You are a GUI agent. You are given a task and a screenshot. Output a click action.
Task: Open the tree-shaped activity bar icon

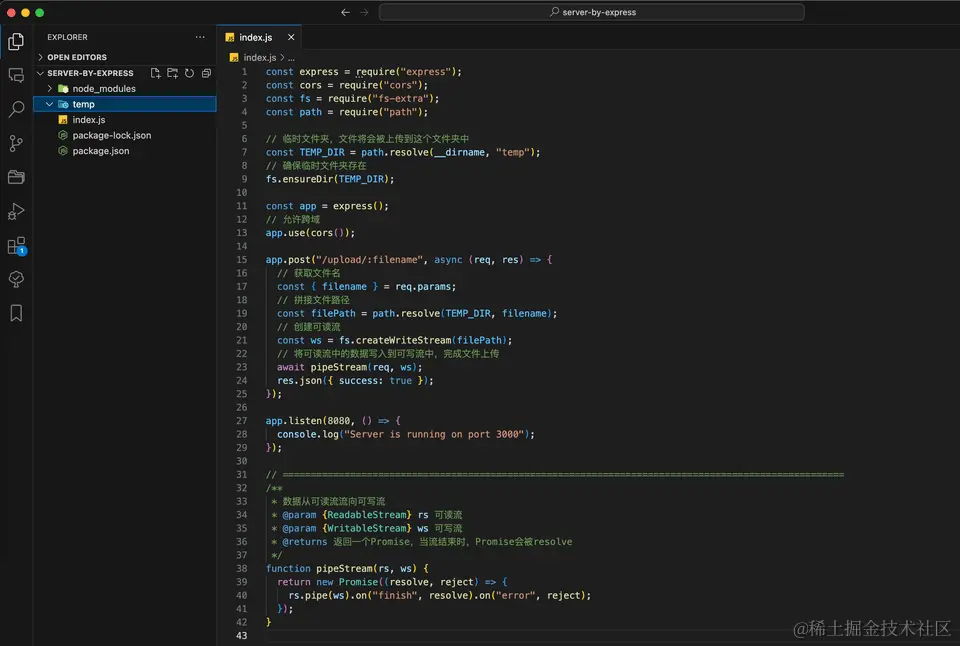[16, 280]
